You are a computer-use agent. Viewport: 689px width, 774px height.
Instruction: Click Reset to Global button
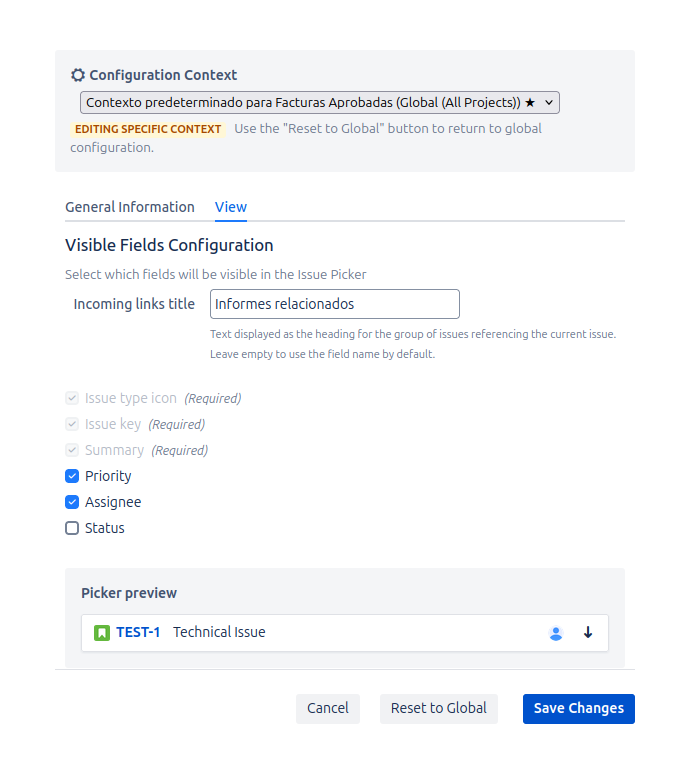[438, 708]
